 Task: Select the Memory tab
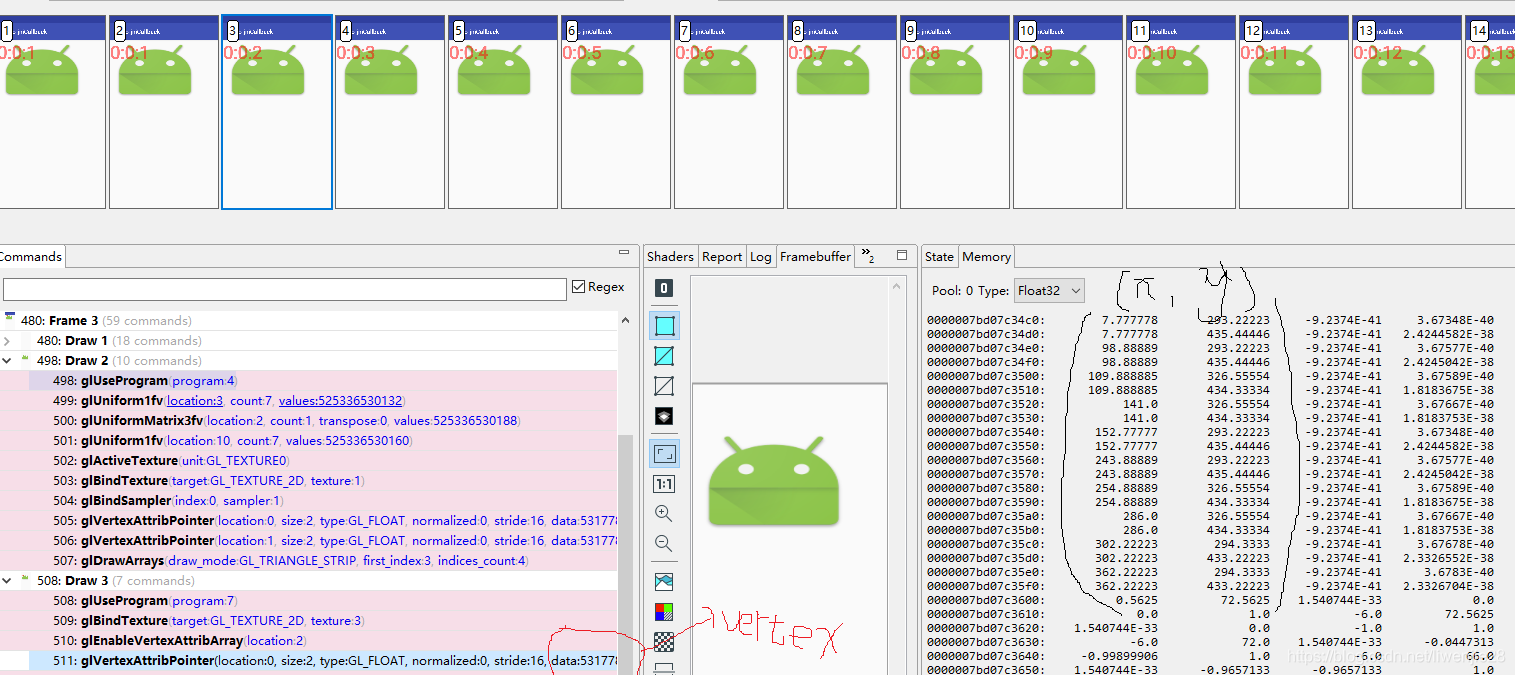[987, 257]
